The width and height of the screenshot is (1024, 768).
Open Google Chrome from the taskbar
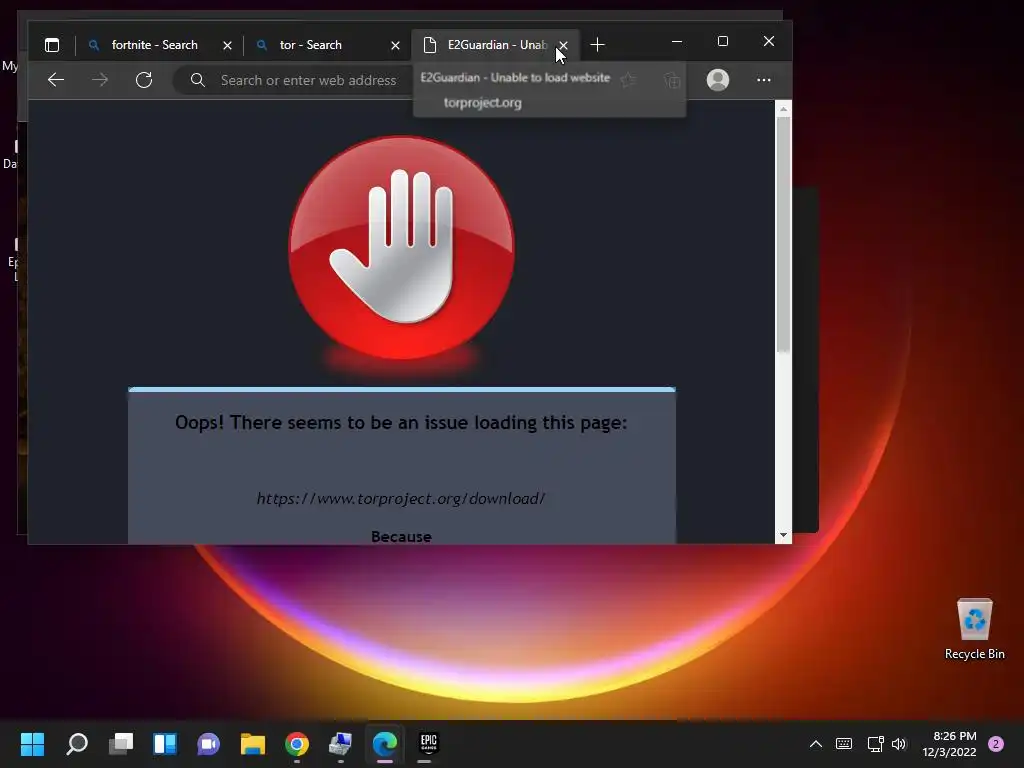pos(296,743)
